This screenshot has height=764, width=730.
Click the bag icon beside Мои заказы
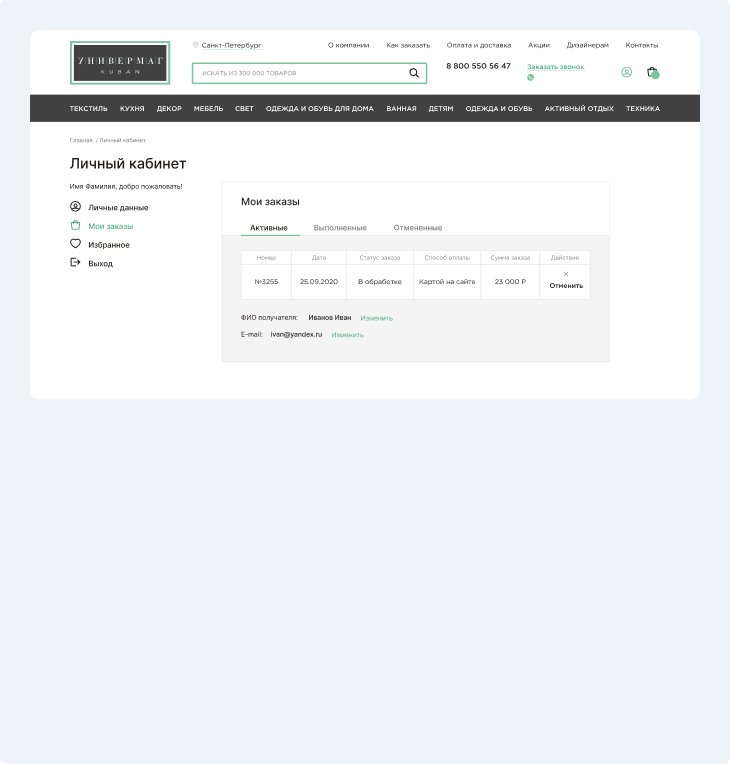(76, 225)
